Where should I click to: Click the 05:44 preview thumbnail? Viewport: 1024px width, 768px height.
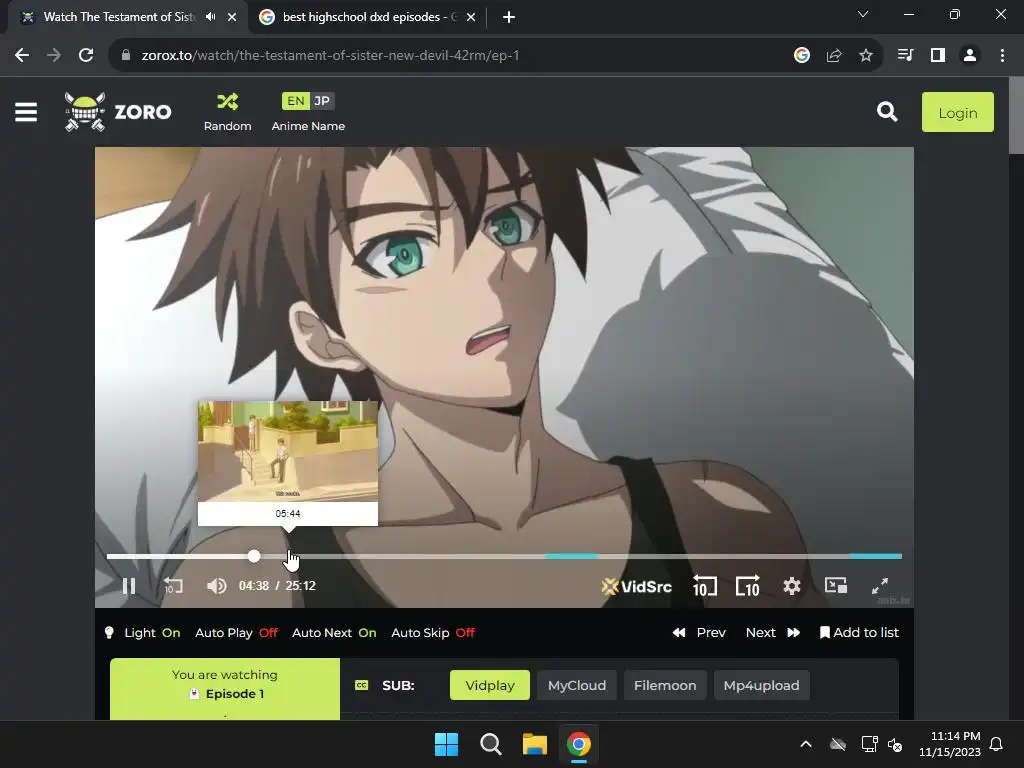pos(288,451)
